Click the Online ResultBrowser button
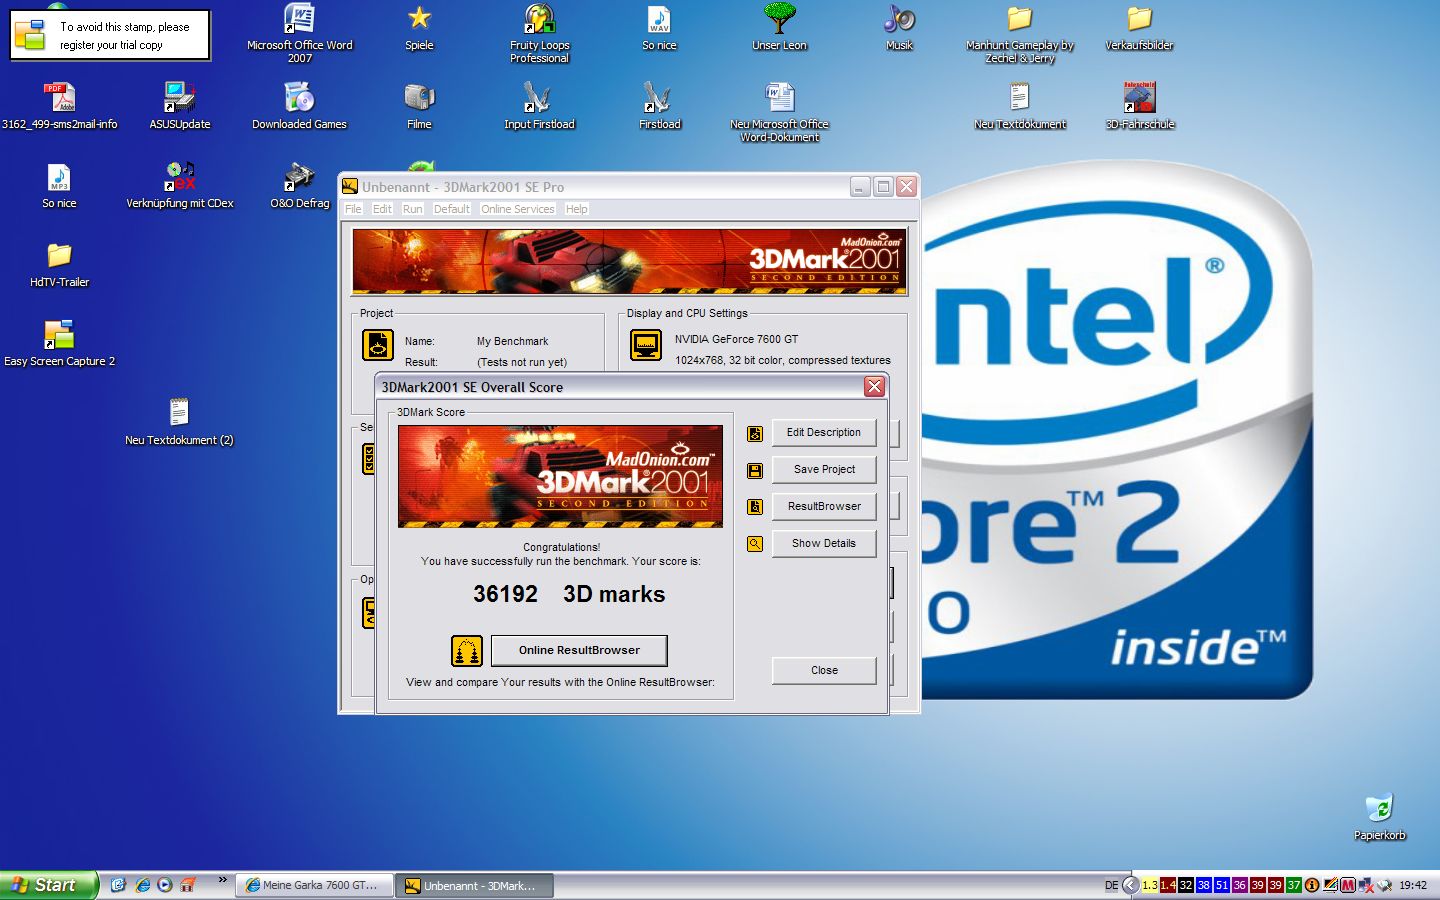 (579, 651)
